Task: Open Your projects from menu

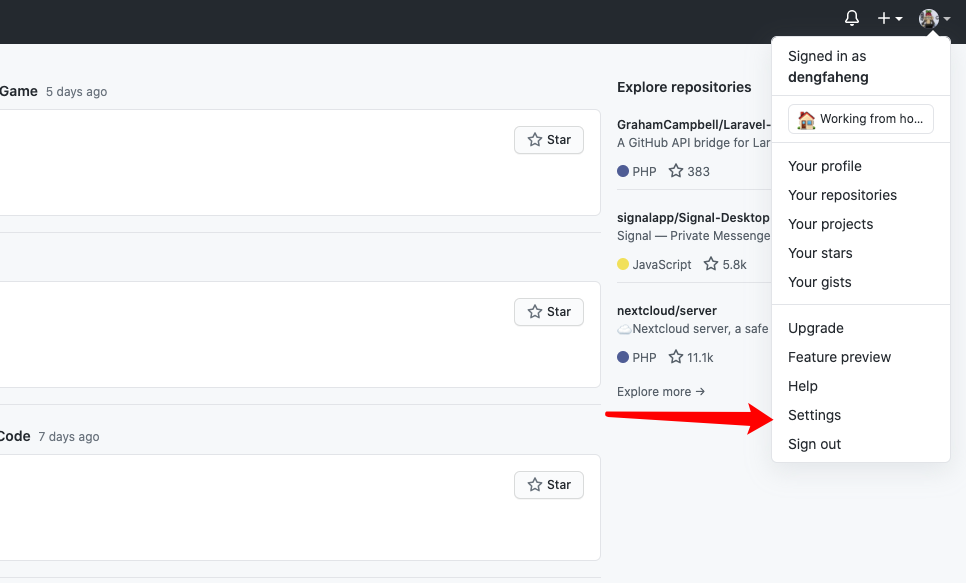Action: pyautogui.click(x=830, y=224)
